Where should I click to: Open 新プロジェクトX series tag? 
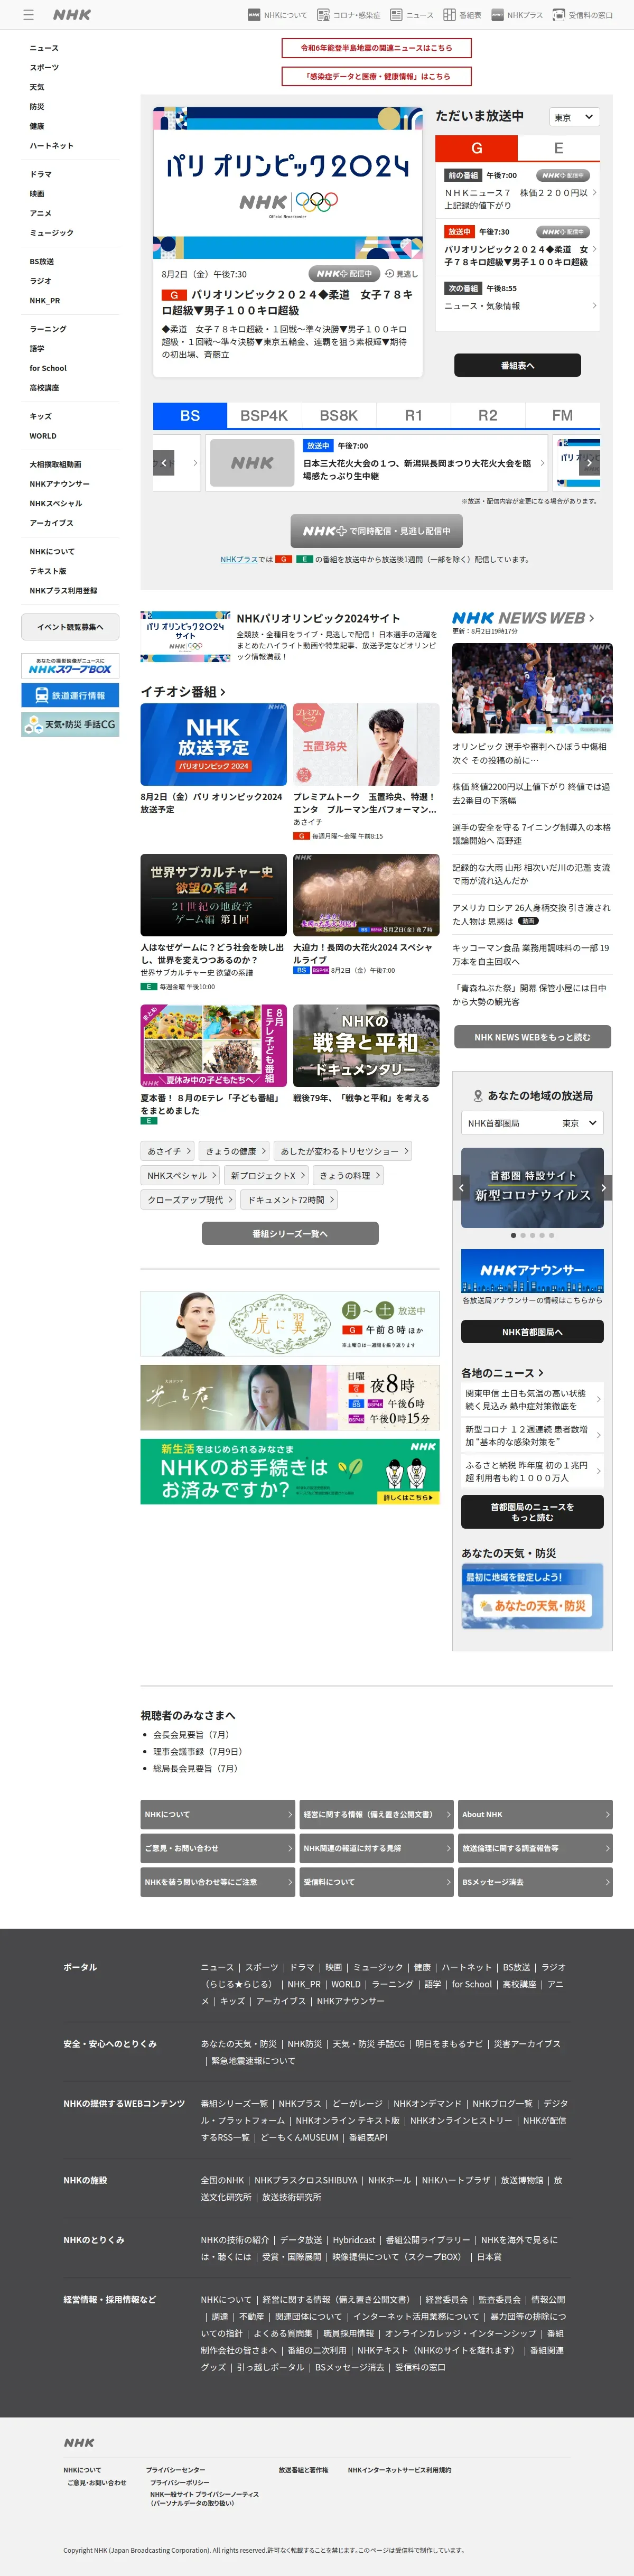pyautogui.click(x=265, y=1175)
